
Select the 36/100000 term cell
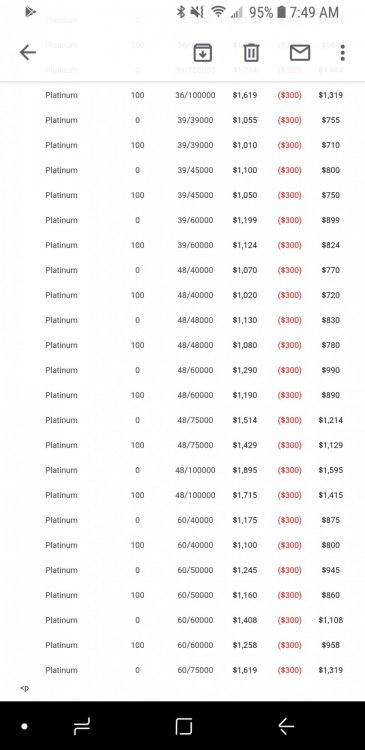[x=195, y=95]
